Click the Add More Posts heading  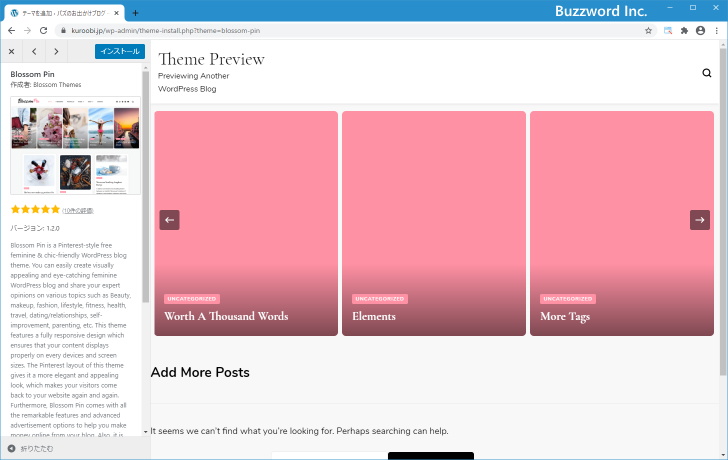[200, 372]
